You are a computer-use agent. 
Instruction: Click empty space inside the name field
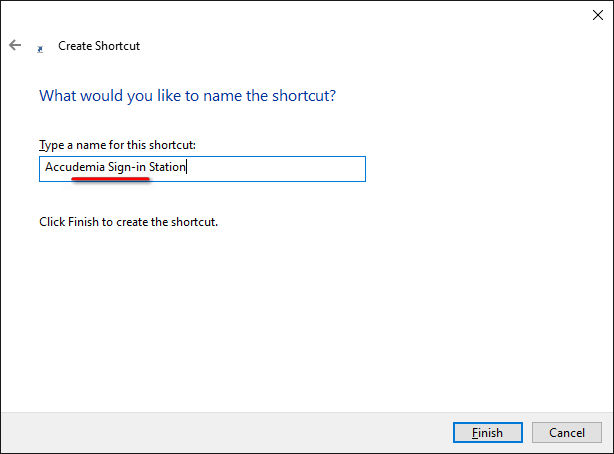[x=276, y=169]
